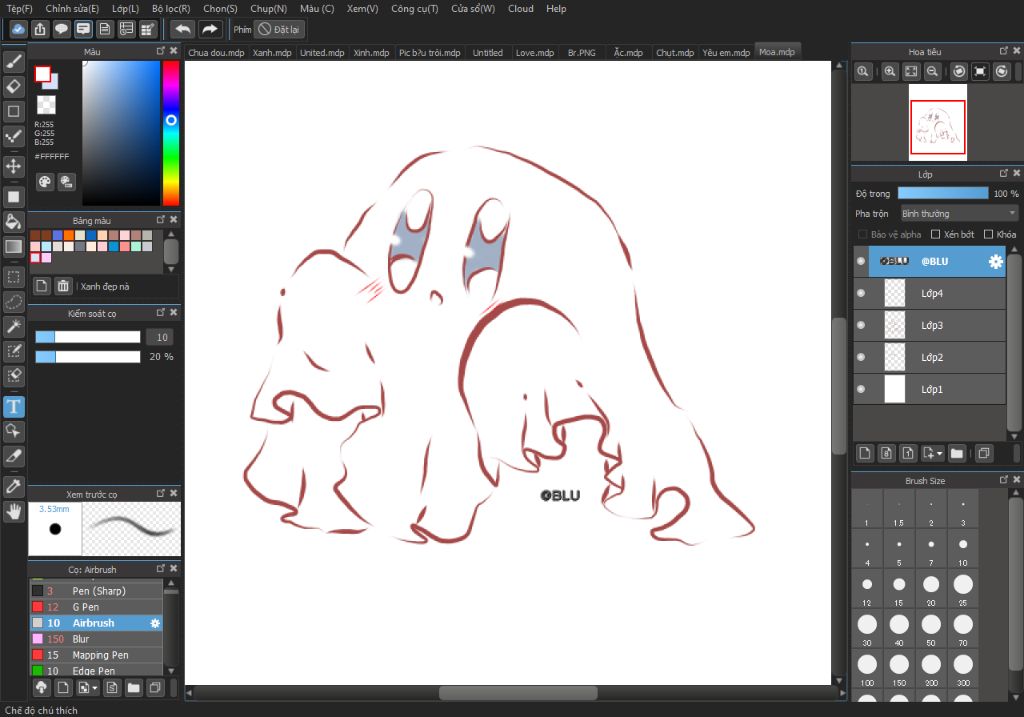Open Airbrush brush settings gear
This screenshot has width=1024, height=717.
155,623
